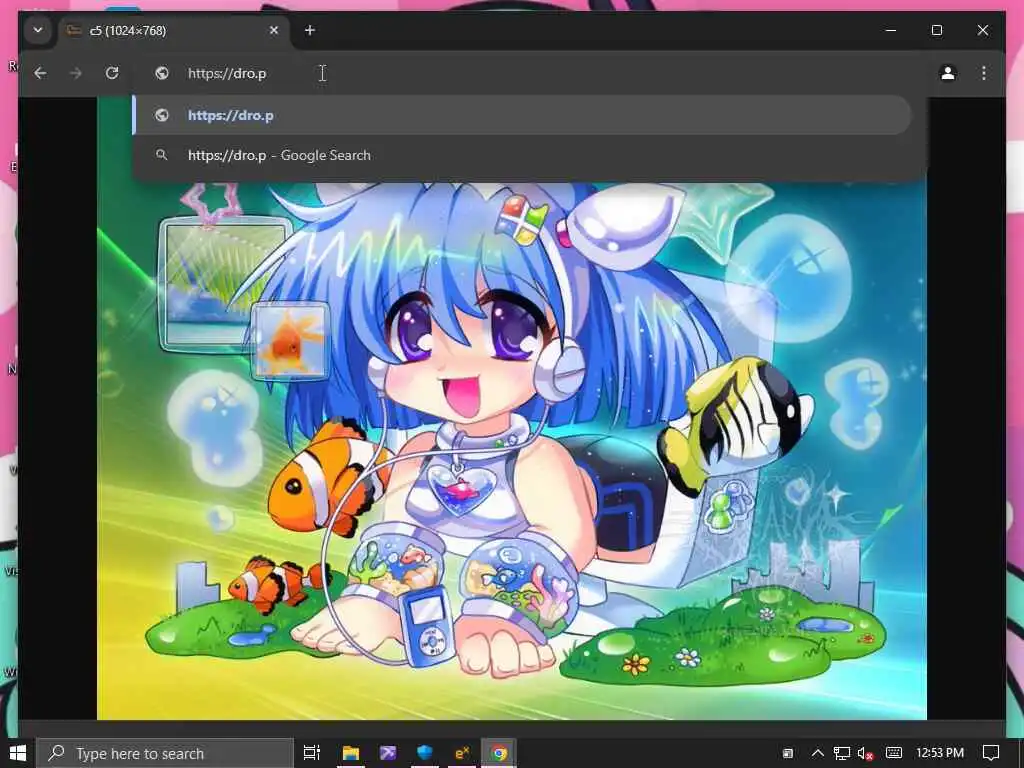
Task: Minimize the Chrome window
Action: point(891,30)
